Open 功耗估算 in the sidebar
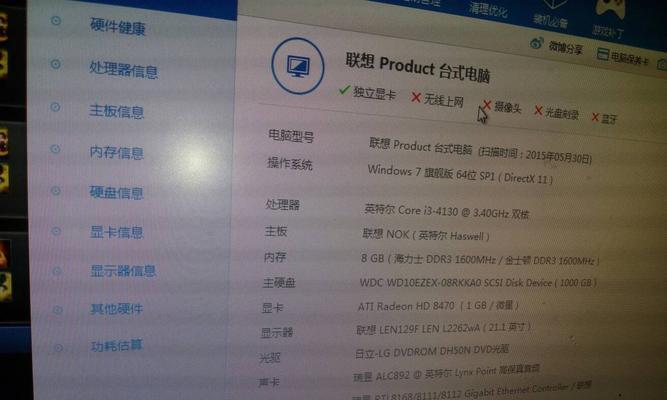 [x=116, y=345]
